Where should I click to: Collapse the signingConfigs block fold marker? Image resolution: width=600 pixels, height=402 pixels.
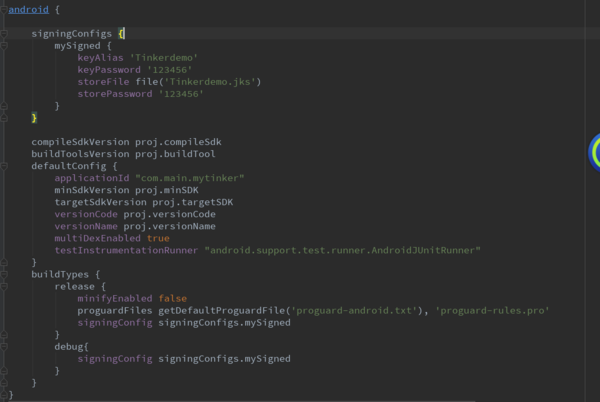[x=3, y=34]
